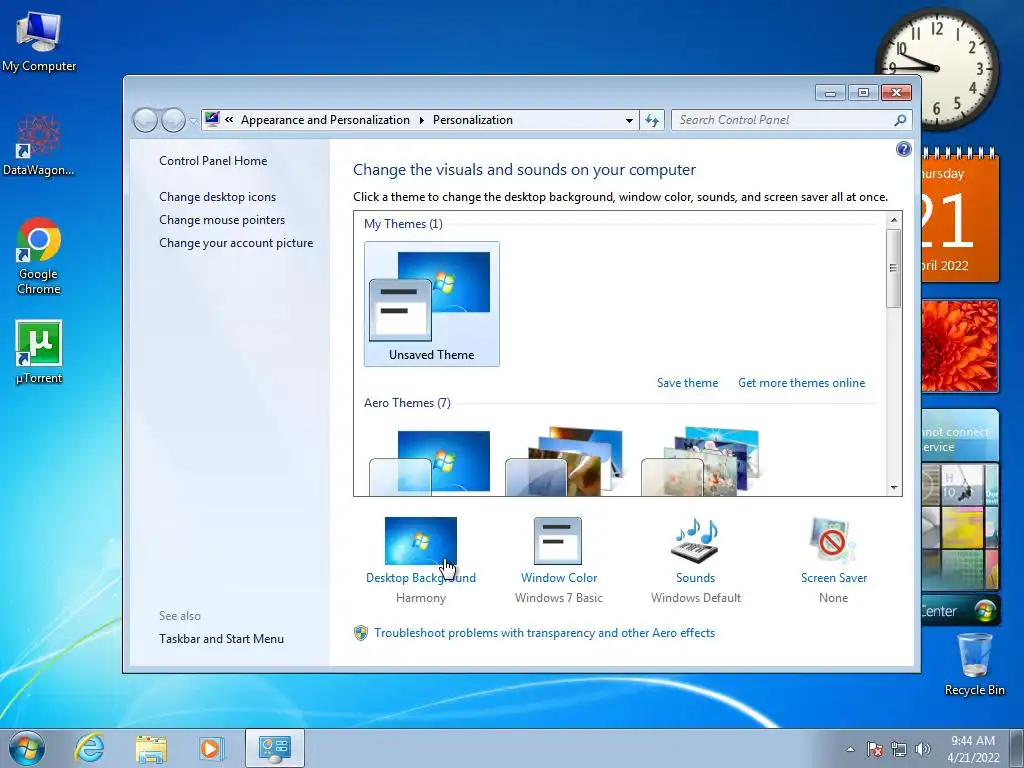
Task: Click the theme list scrollbar thumb
Action: tap(894, 268)
